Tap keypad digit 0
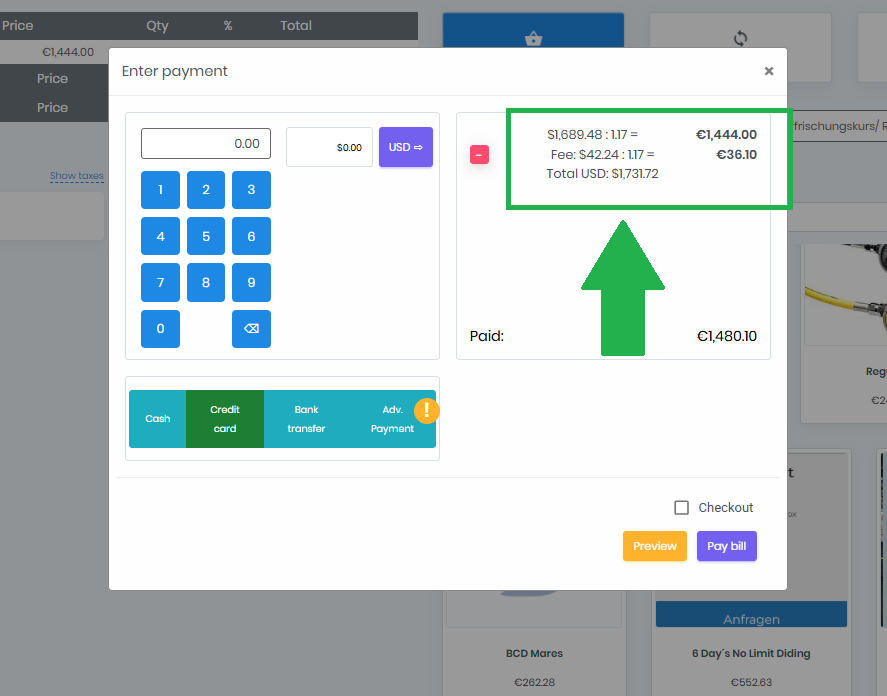 [x=160, y=329]
